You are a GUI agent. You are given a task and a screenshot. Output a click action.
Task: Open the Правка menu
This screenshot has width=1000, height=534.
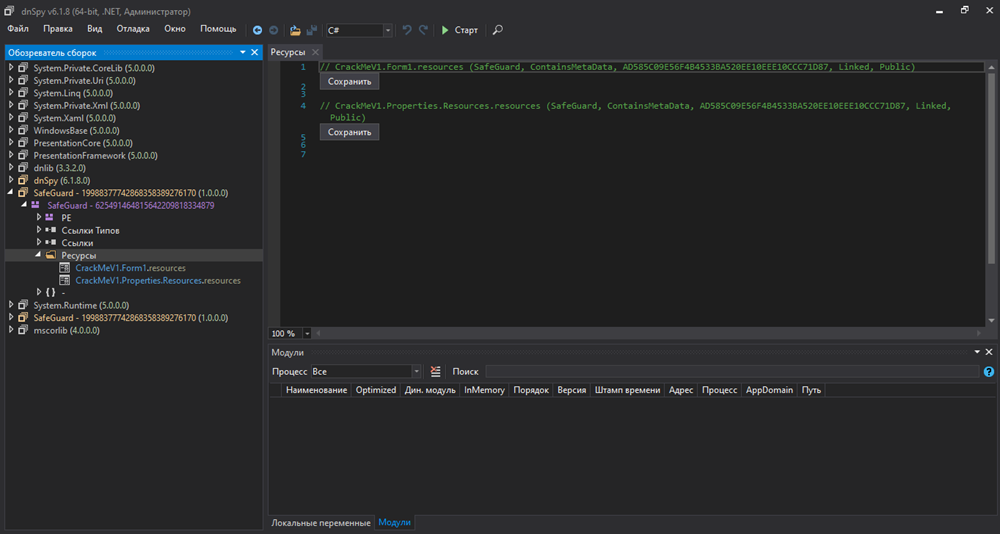pyautogui.click(x=58, y=29)
